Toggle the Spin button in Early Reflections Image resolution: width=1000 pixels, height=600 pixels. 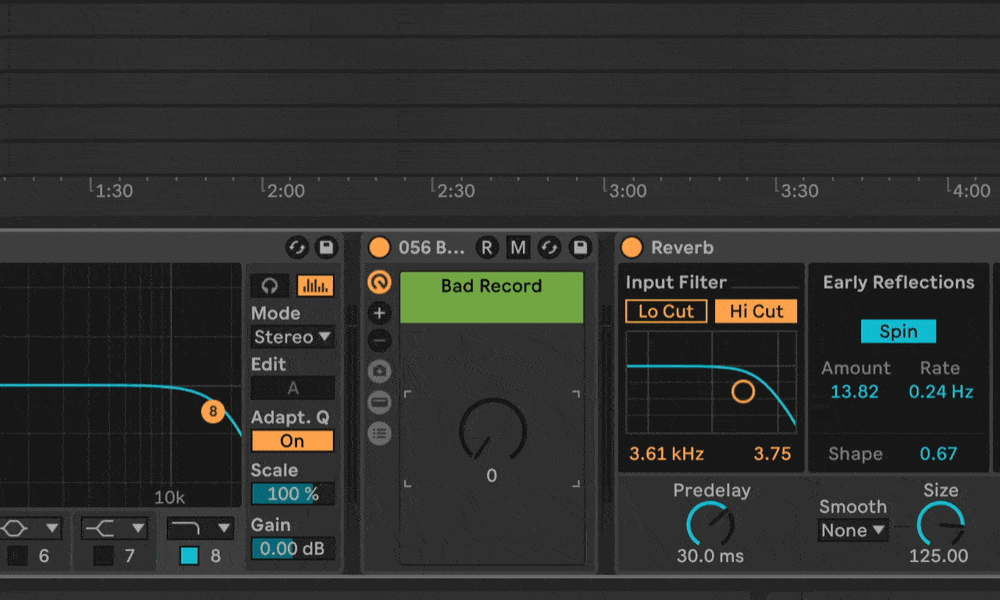coord(898,332)
